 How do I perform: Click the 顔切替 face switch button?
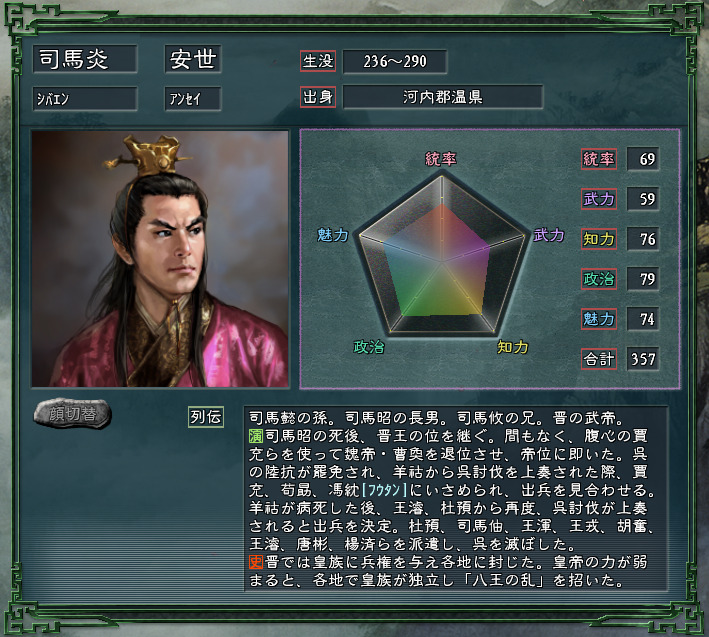click(72, 414)
